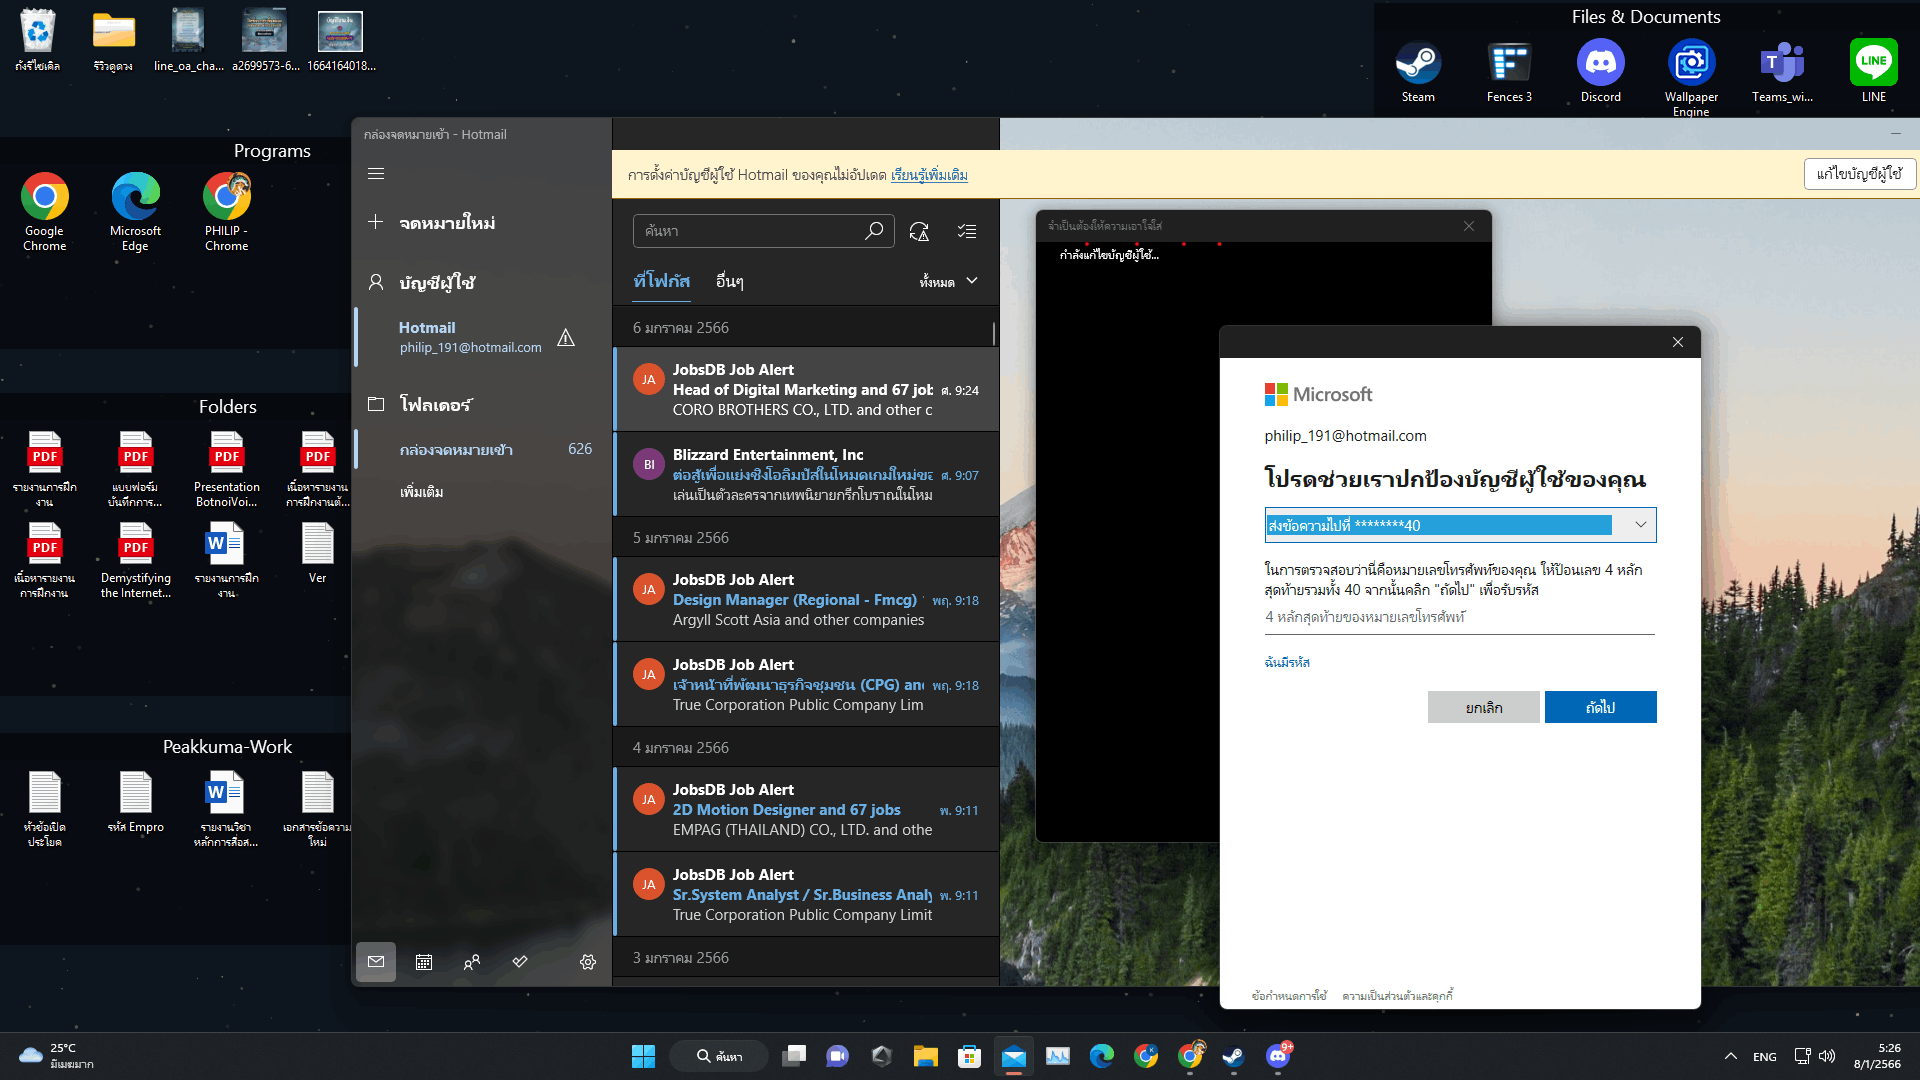The width and height of the screenshot is (1920, 1080).
Task: Open Design Manager (Regional - Fmcg) email
Action: click(x=806, y=599)
